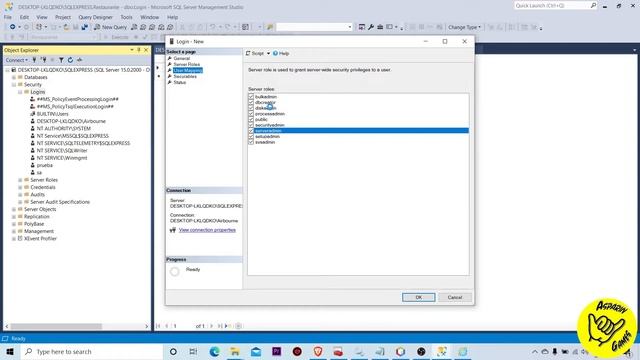The width and height of the screenshot is (640, 360).
Task: Click the Properties wrench icon in toolbar
Action: coord(371,27)
